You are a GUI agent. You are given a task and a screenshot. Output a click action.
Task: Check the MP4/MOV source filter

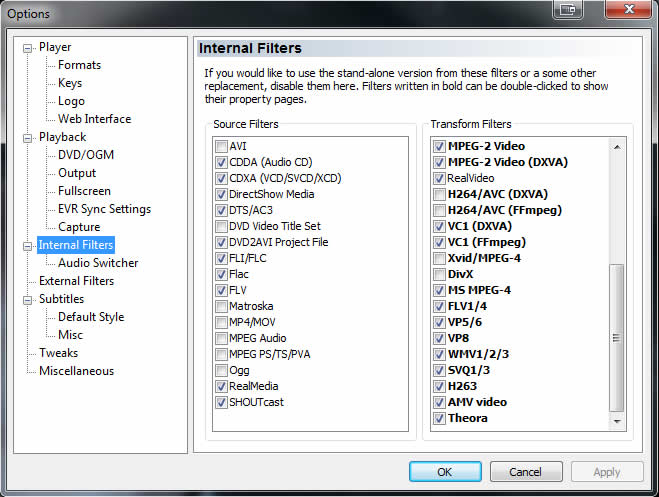tap(221, 323)
